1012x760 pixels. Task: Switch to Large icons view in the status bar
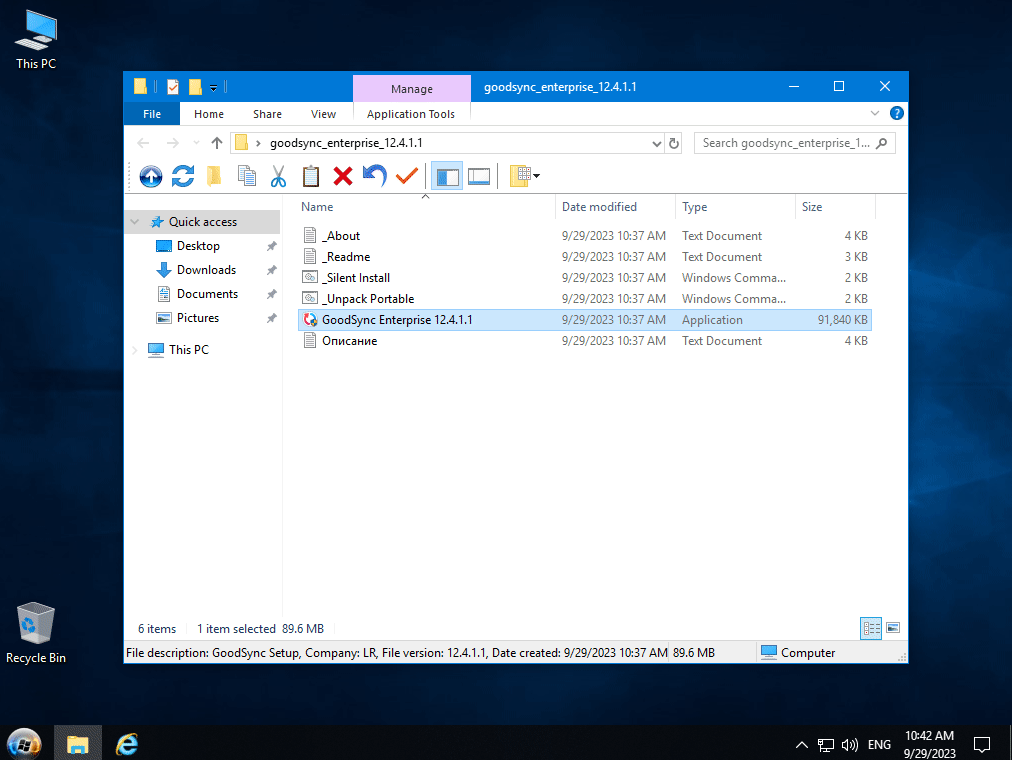(893, 628)
